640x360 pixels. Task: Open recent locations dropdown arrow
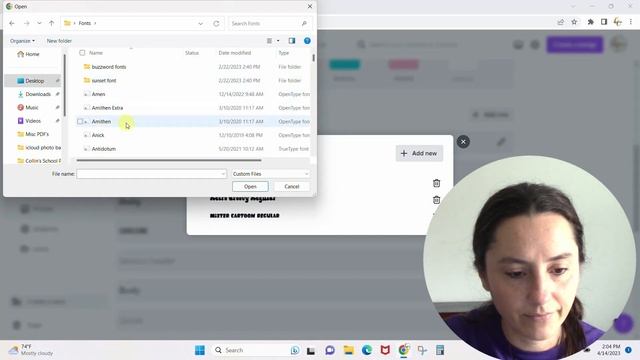pos(39,23)
